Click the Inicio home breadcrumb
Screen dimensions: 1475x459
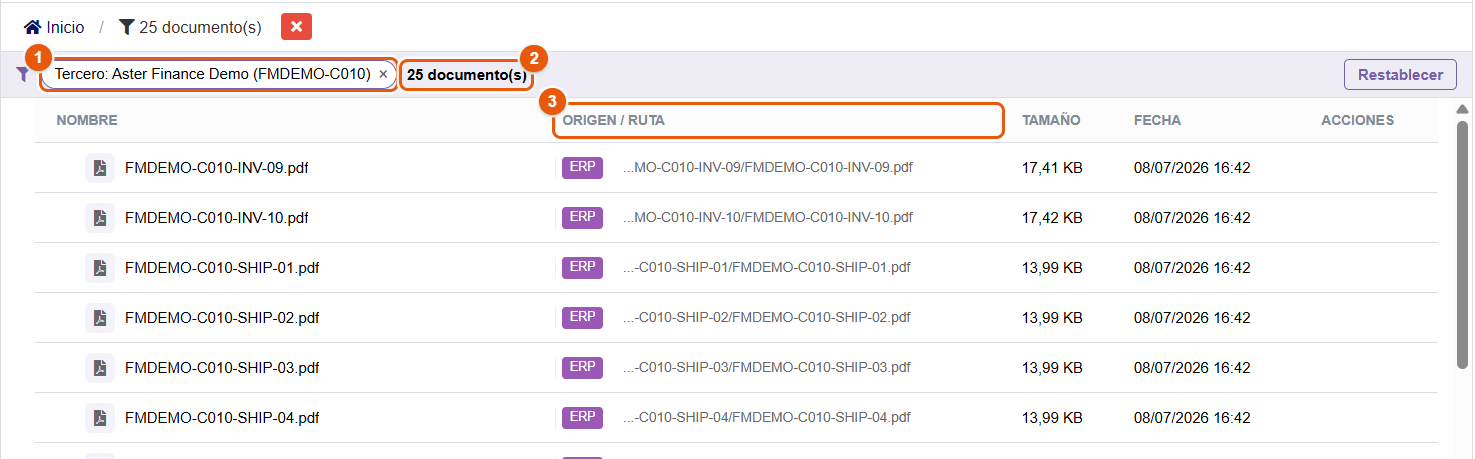[x=54, y=27]
